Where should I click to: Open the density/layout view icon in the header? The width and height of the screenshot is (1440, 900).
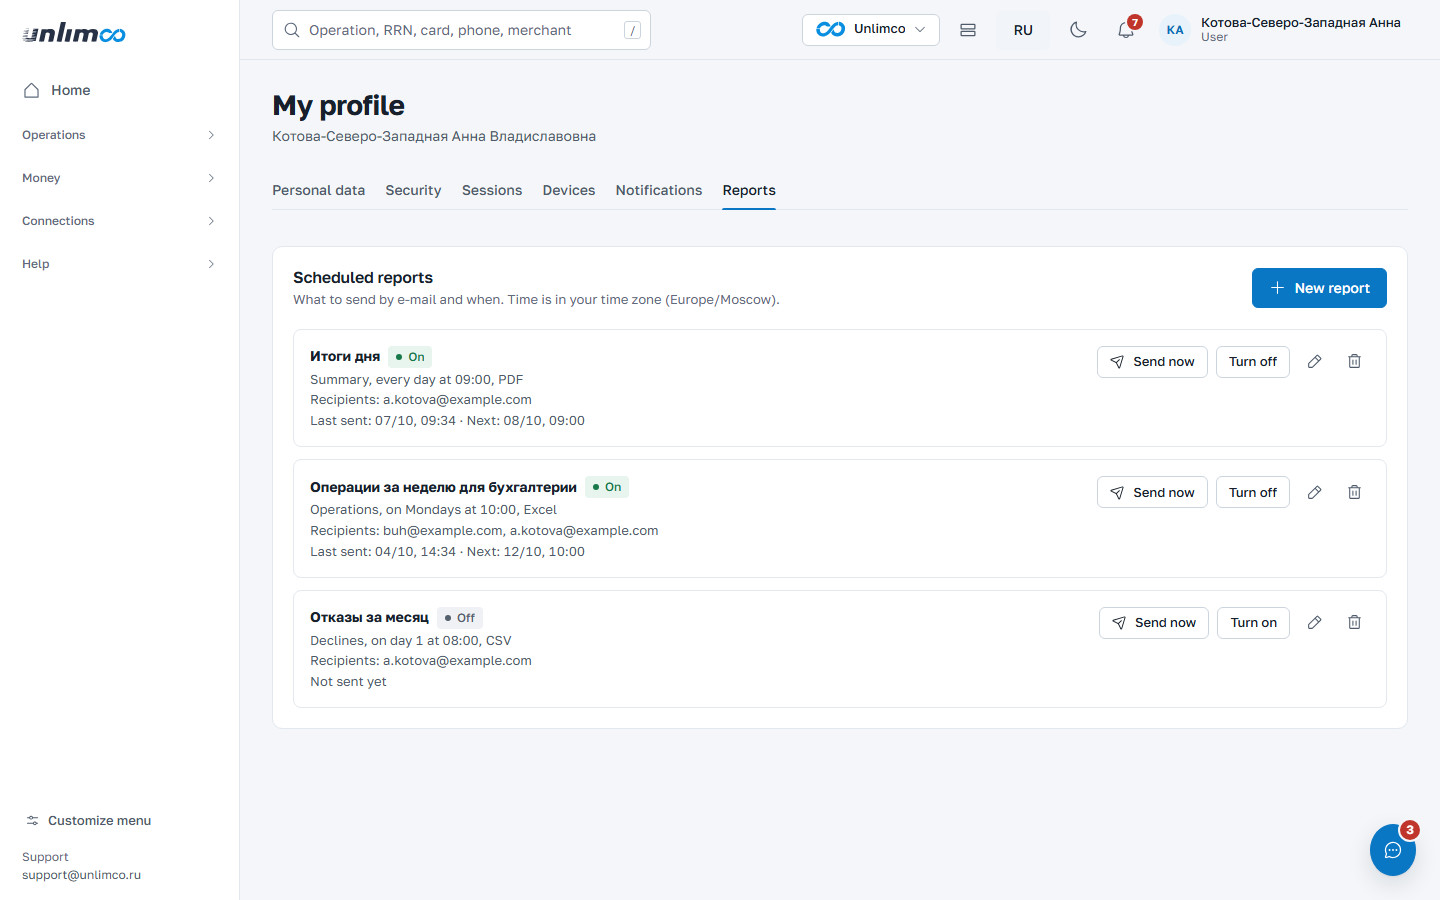click(968, 30)
